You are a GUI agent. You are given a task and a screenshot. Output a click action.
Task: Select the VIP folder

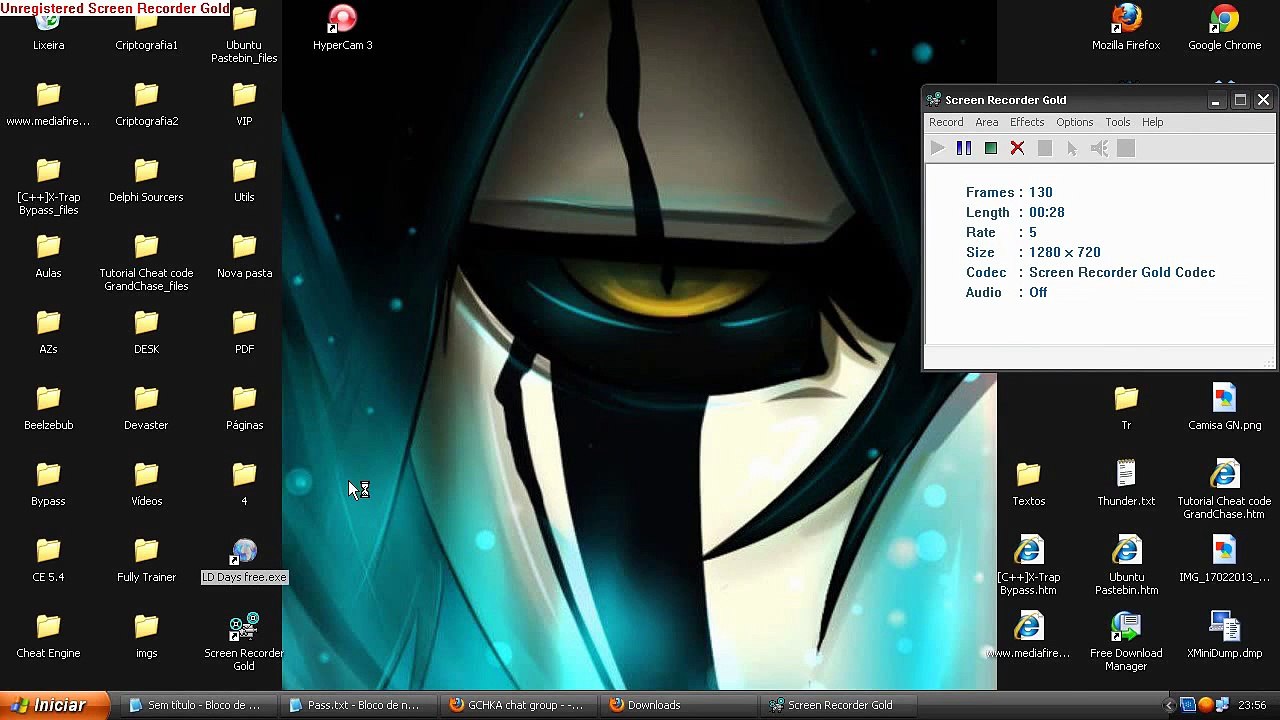pyautogui.click(x=244, y=104)
